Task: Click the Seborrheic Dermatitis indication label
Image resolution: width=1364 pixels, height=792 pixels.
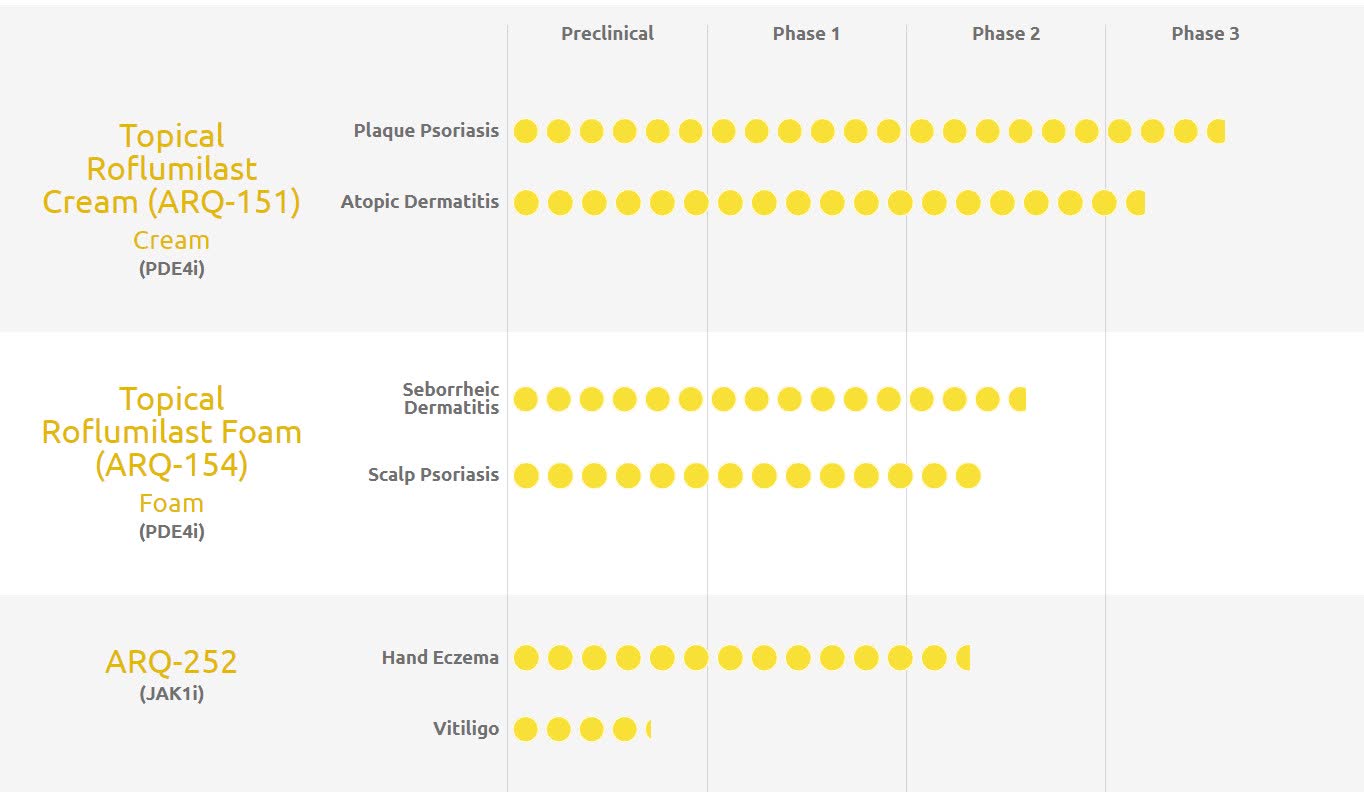Action: coord(451,398)
